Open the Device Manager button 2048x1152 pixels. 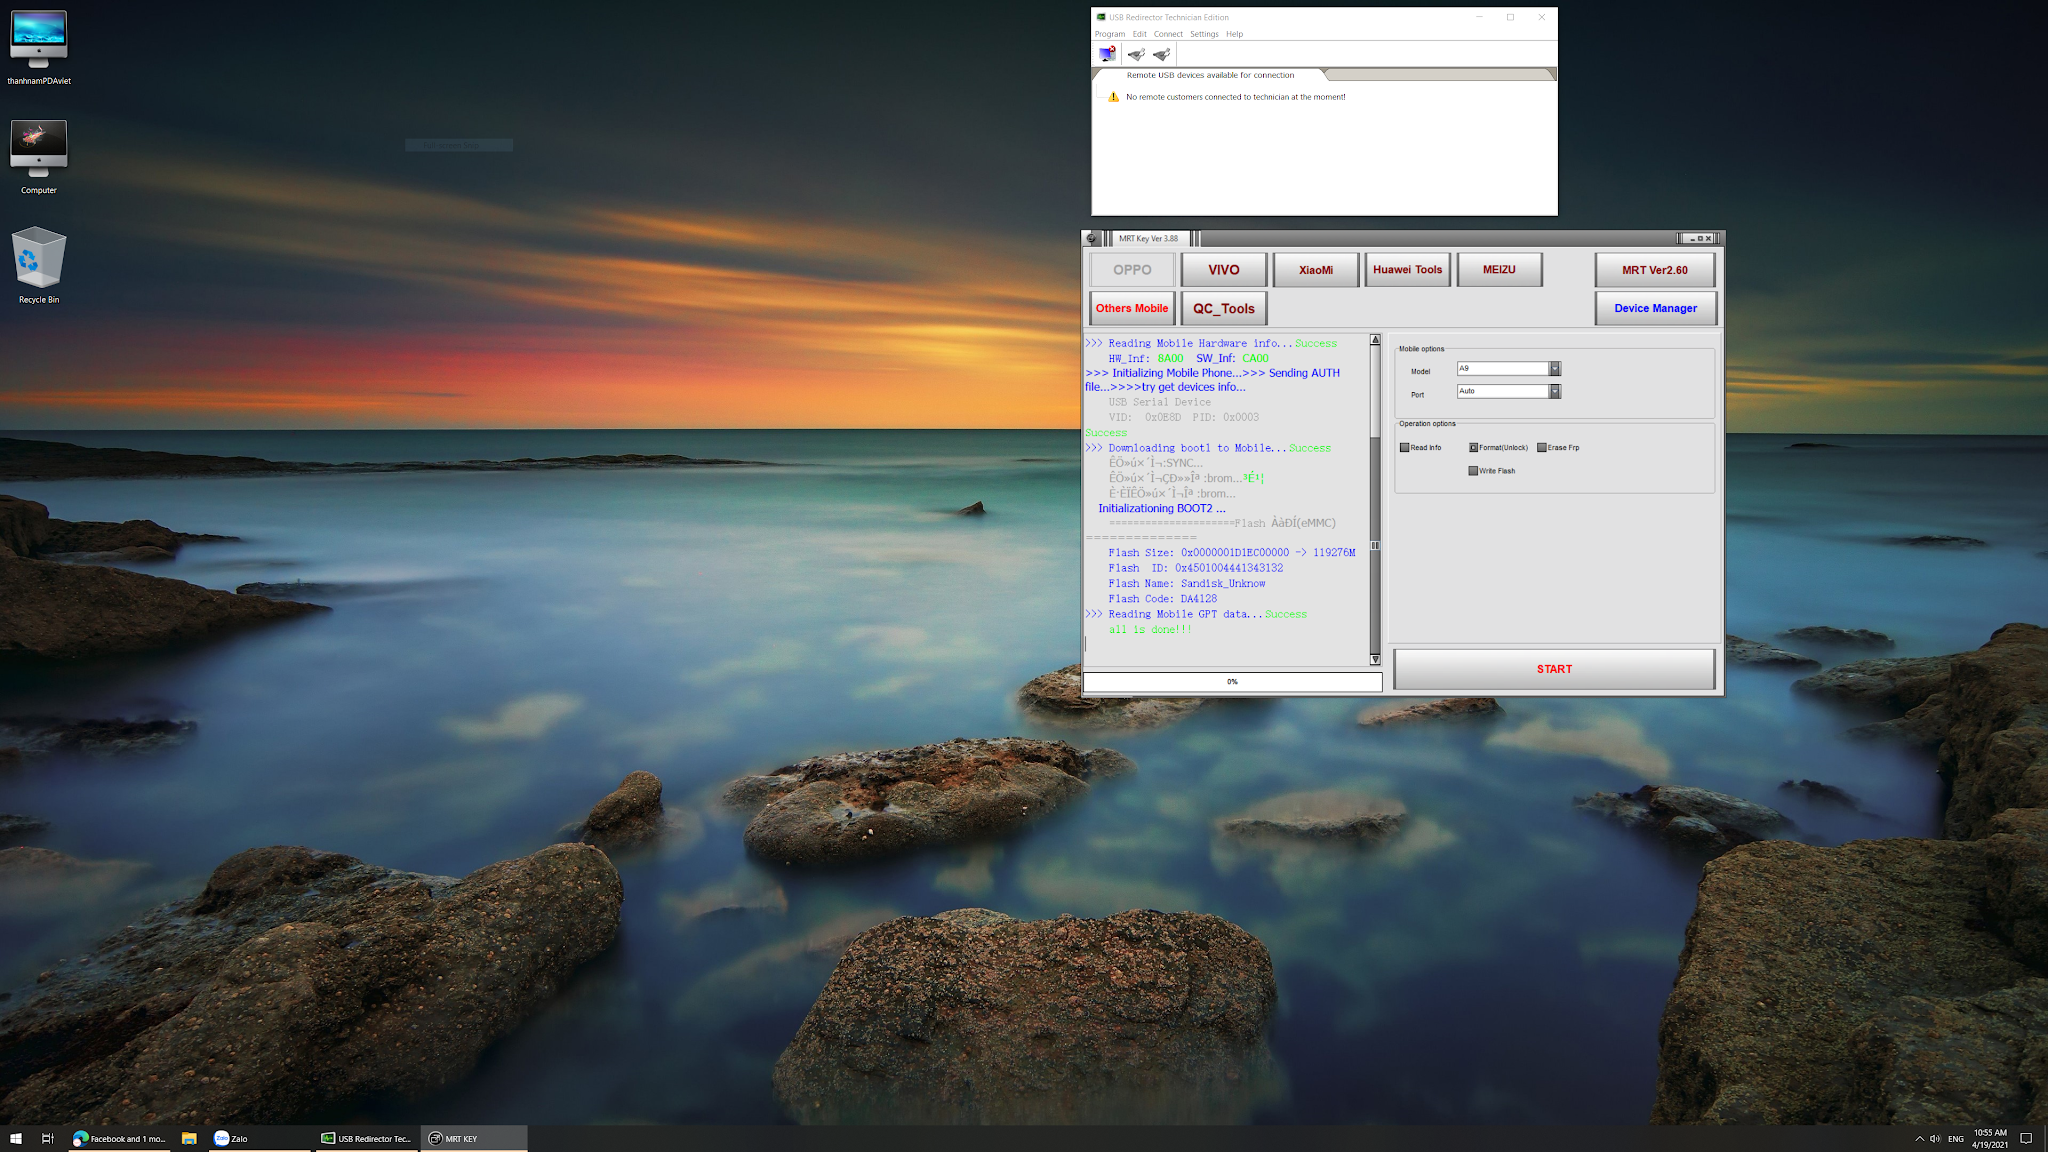point(1655,308)
